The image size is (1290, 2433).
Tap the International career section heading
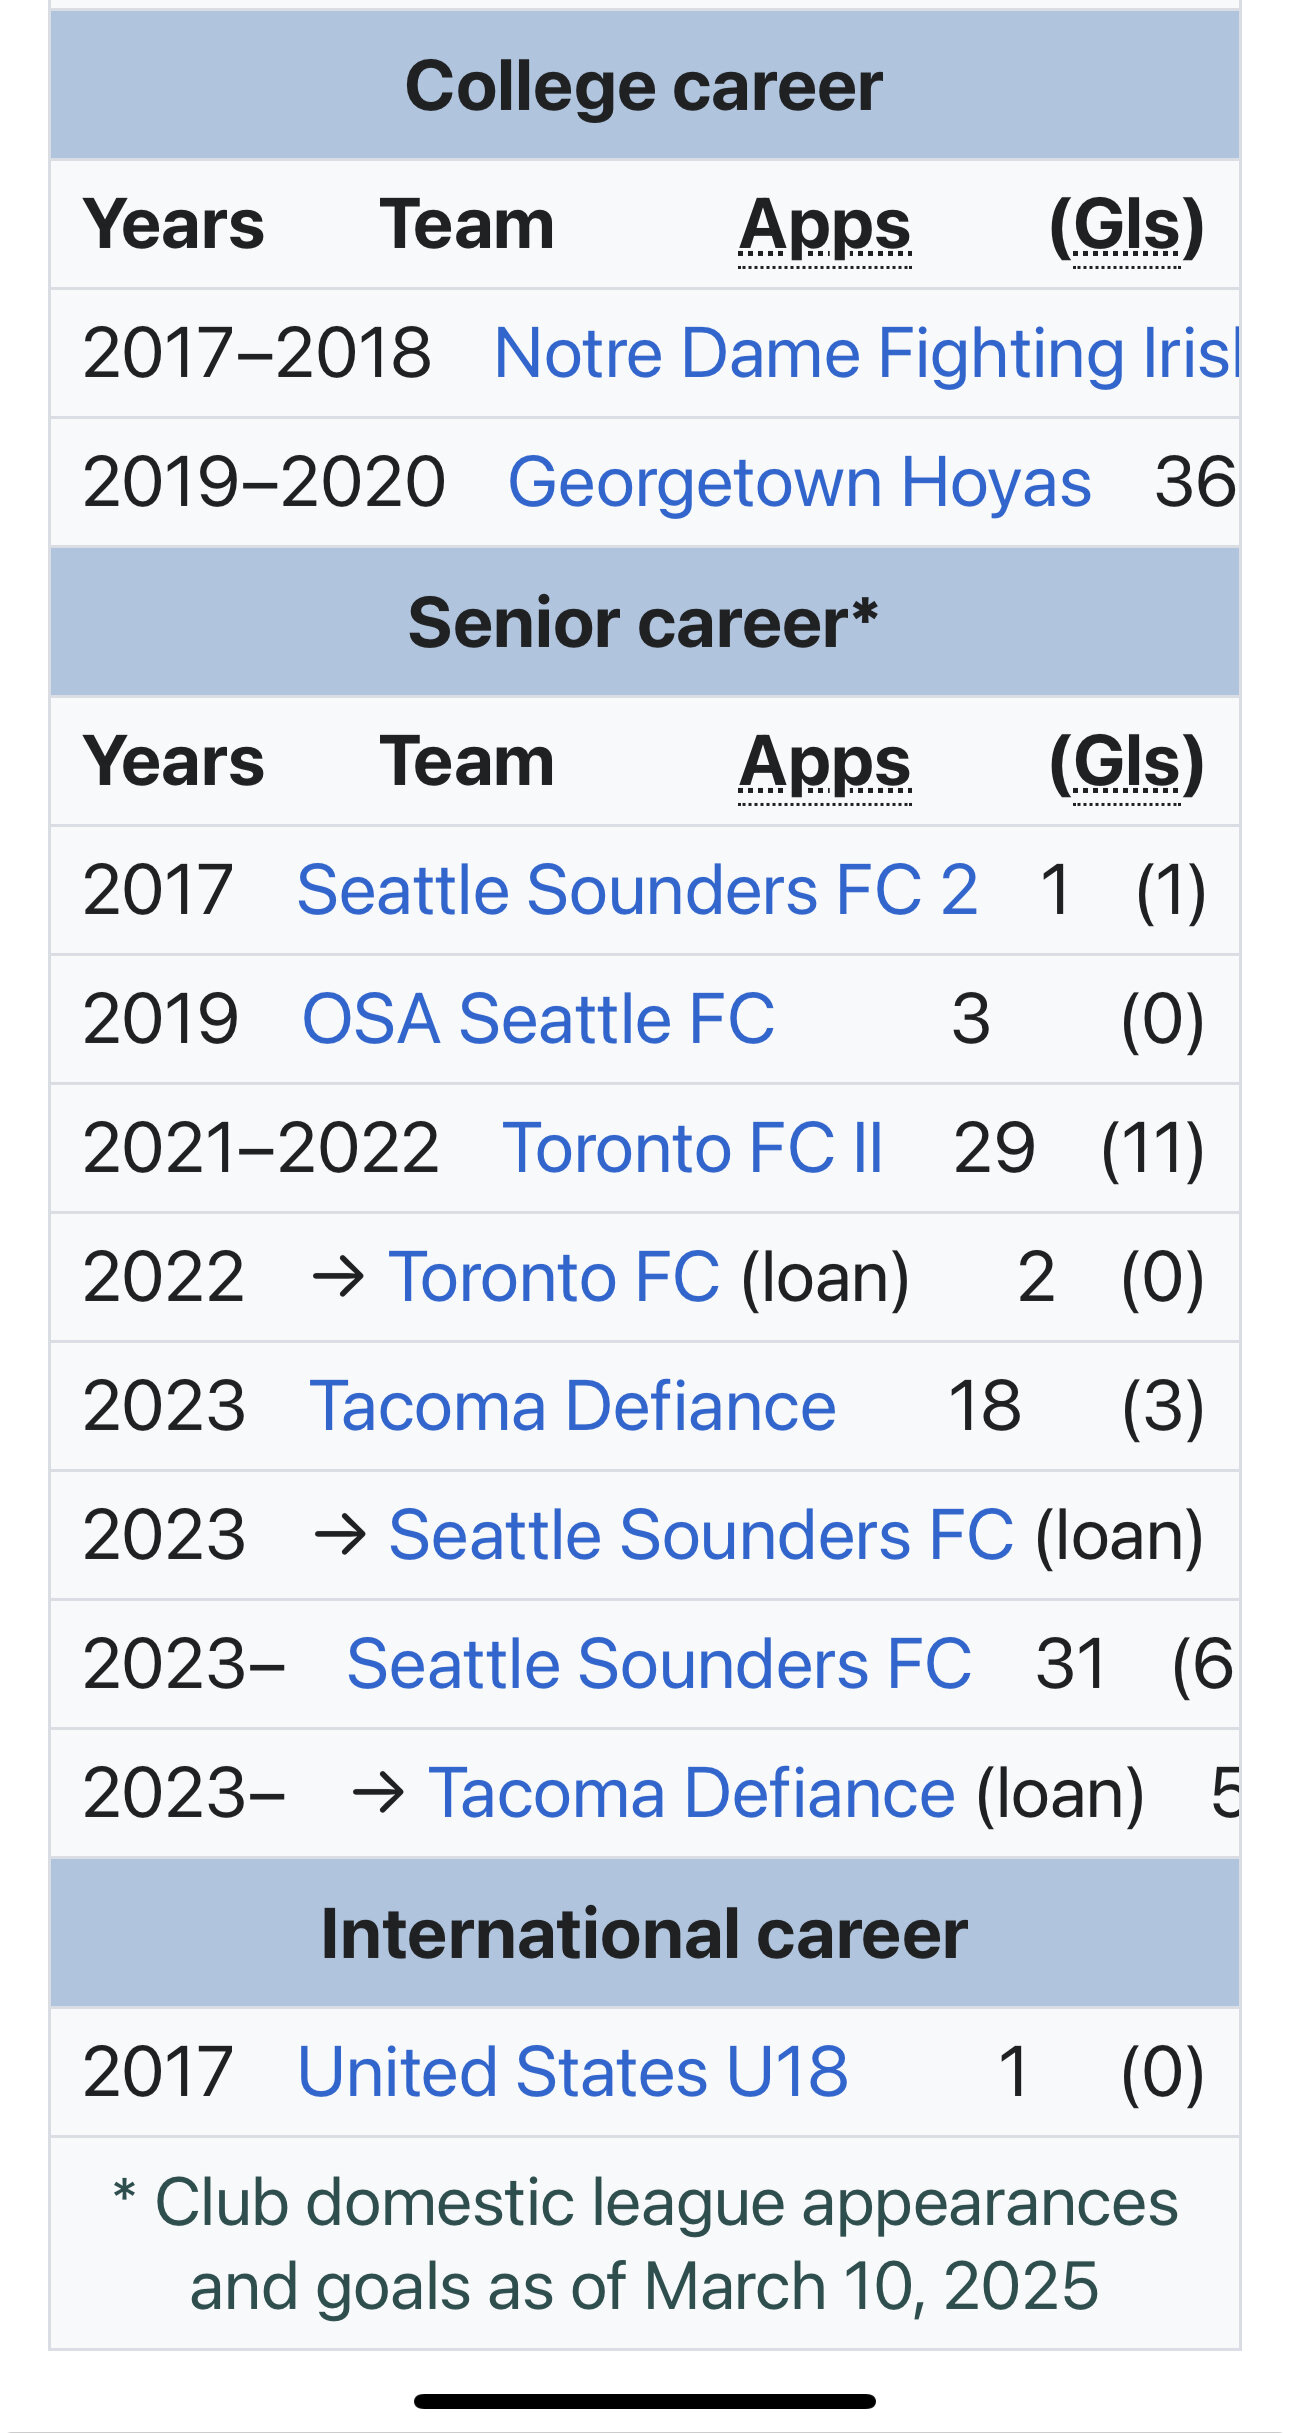point(644,1933)
